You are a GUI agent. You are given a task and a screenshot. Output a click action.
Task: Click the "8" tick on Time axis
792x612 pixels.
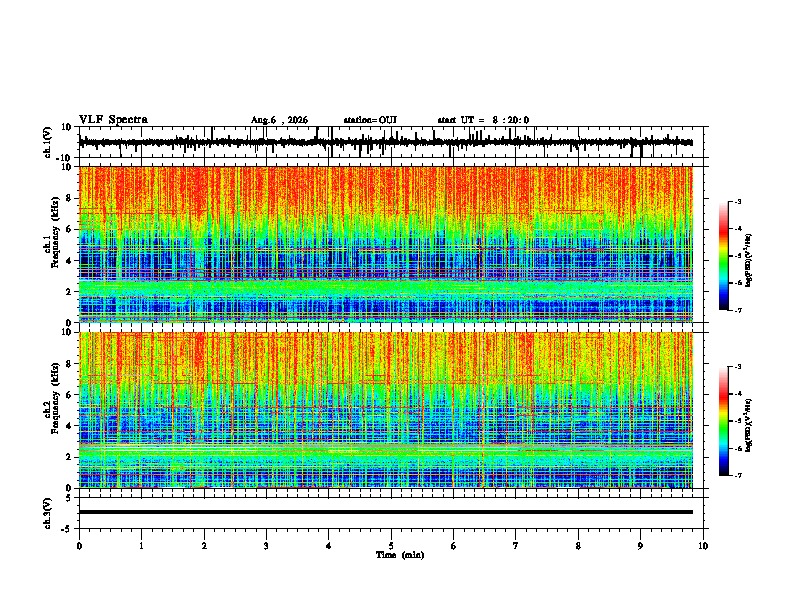coord(578,546)
